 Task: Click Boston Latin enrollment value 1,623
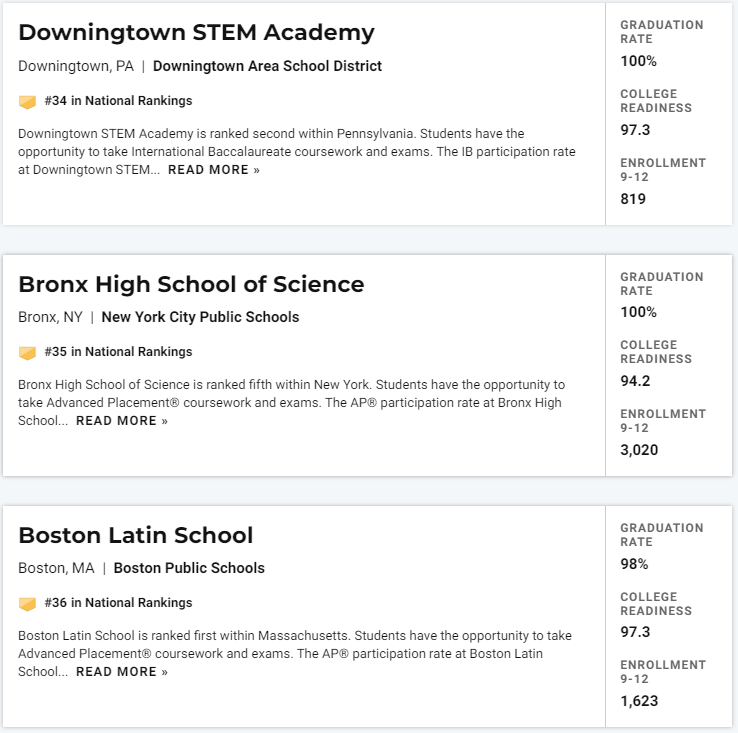click(x=639, y=701)
